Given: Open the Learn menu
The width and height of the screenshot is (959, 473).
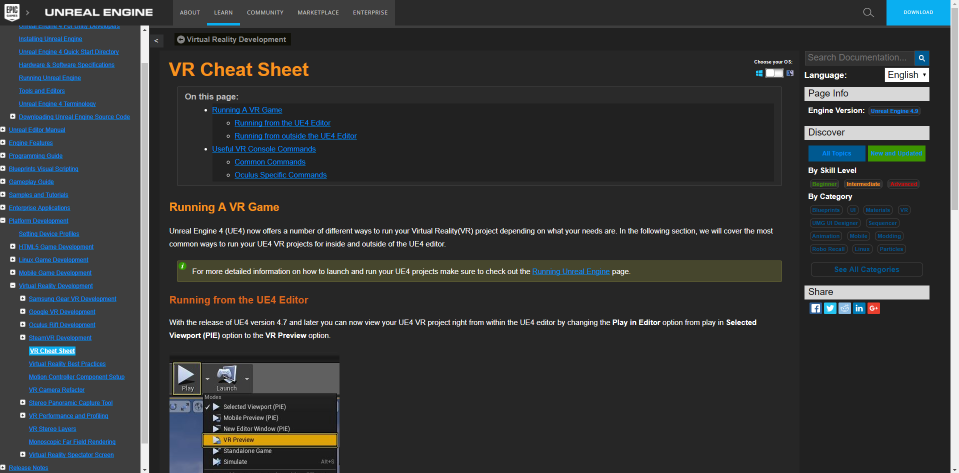Looking at the screenshot, I should click(223, 12).
